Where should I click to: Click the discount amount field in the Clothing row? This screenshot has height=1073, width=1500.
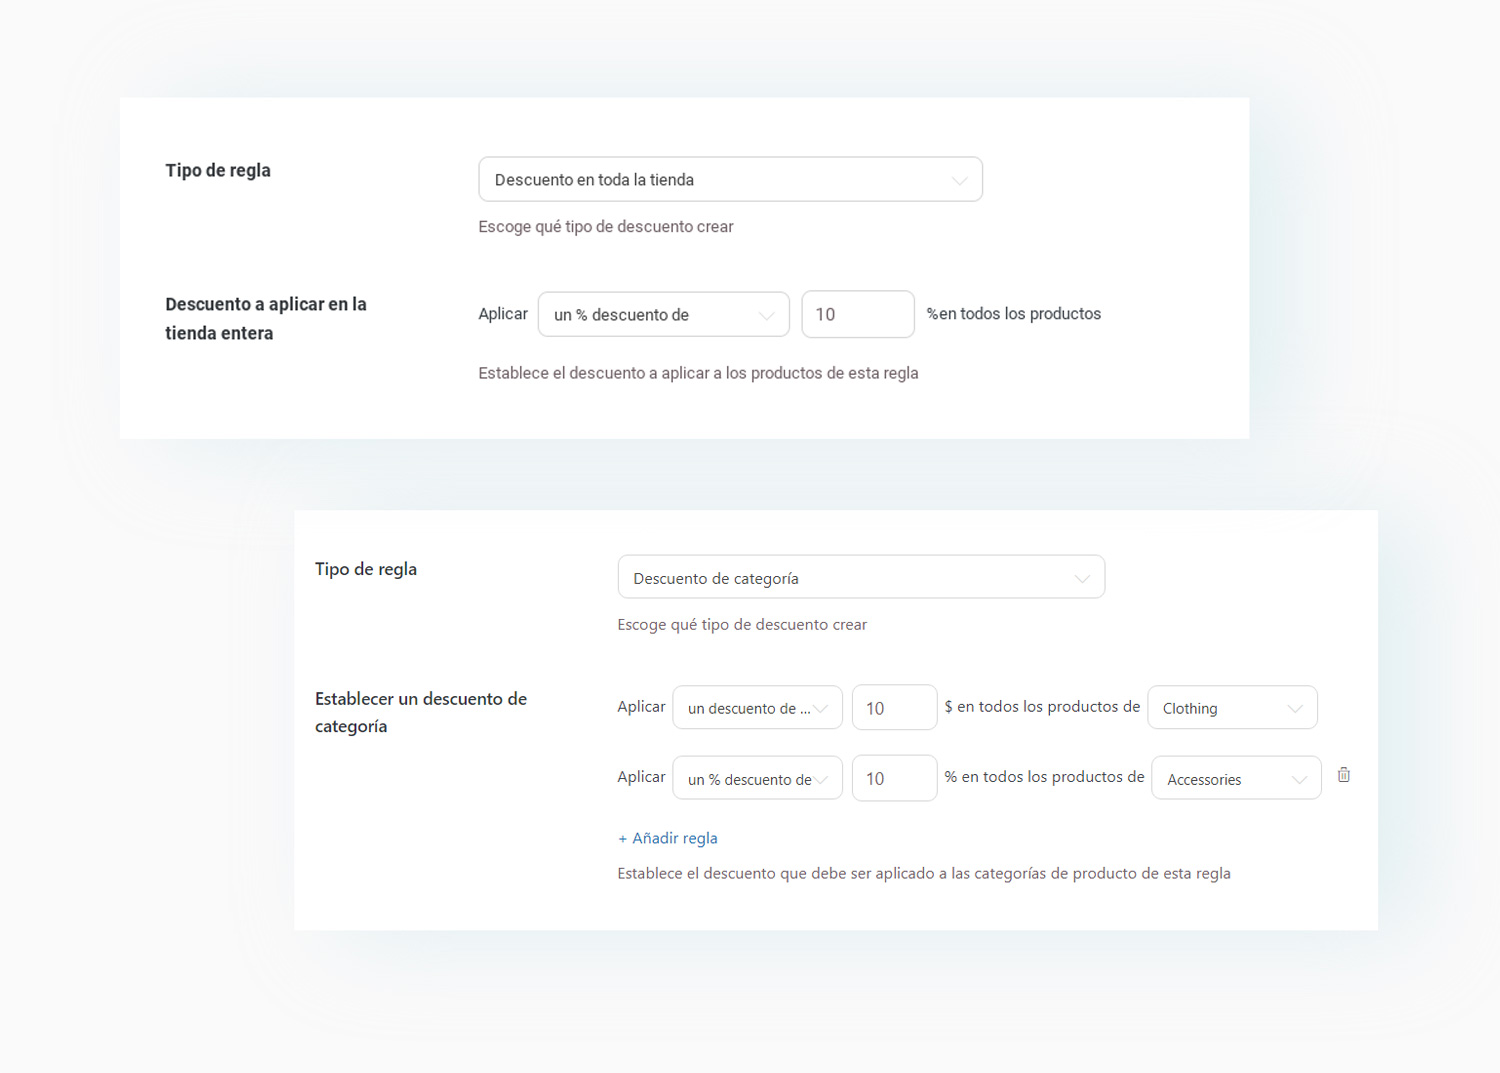[x=893, y=708]
